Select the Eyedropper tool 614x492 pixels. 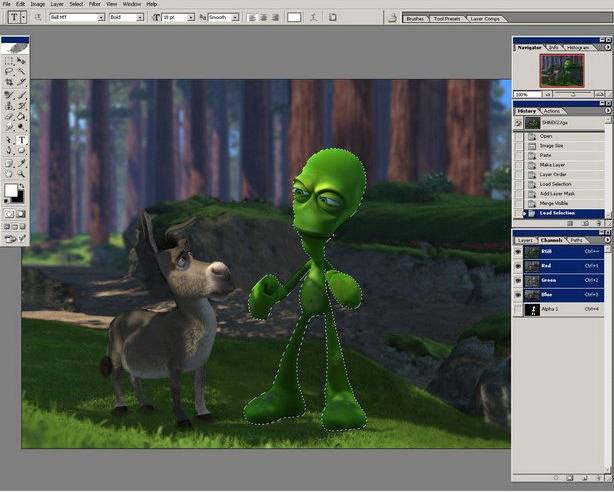point(21,163)
